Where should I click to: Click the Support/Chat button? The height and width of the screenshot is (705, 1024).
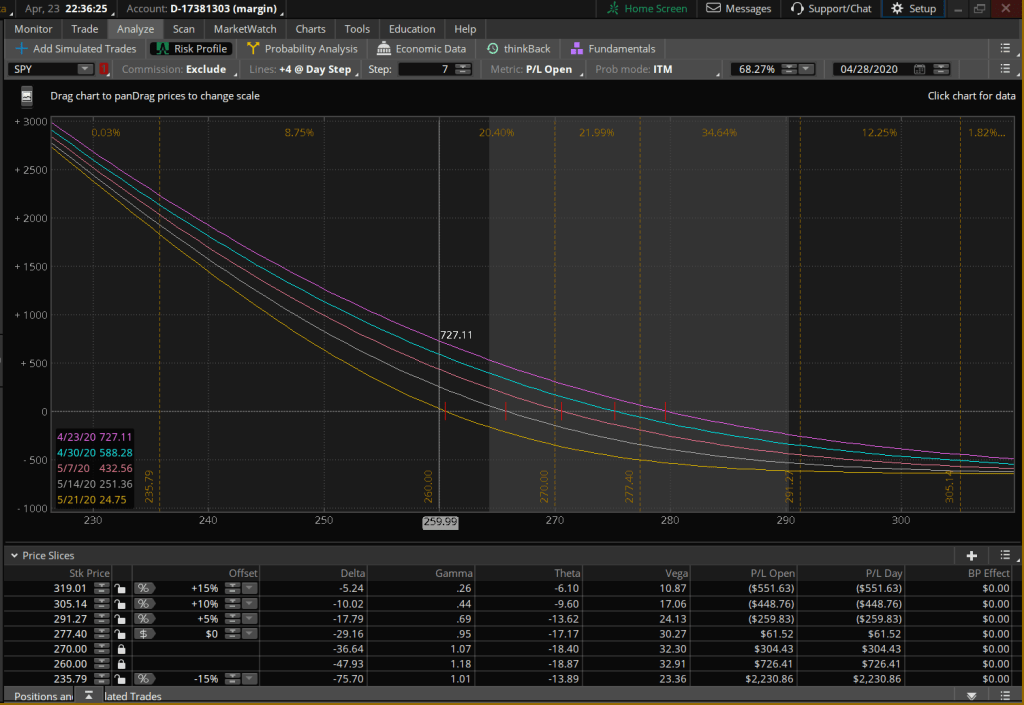click(x=831, y=9)
